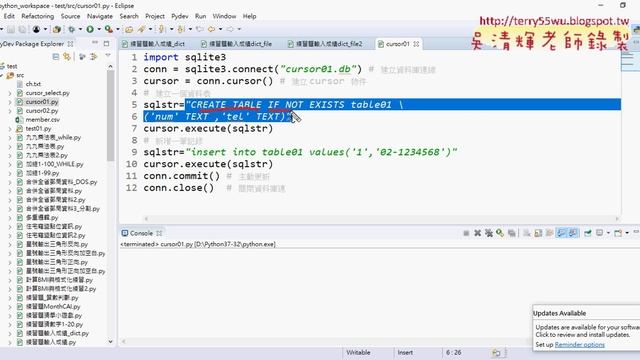Maximize the Package Explorer view
Viewport: 640px width, 360px height.
coord(106,43)
